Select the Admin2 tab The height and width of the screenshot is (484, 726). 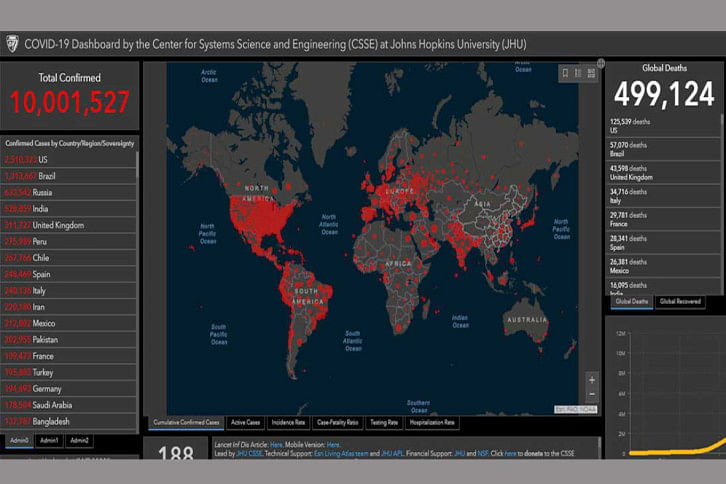79,440
